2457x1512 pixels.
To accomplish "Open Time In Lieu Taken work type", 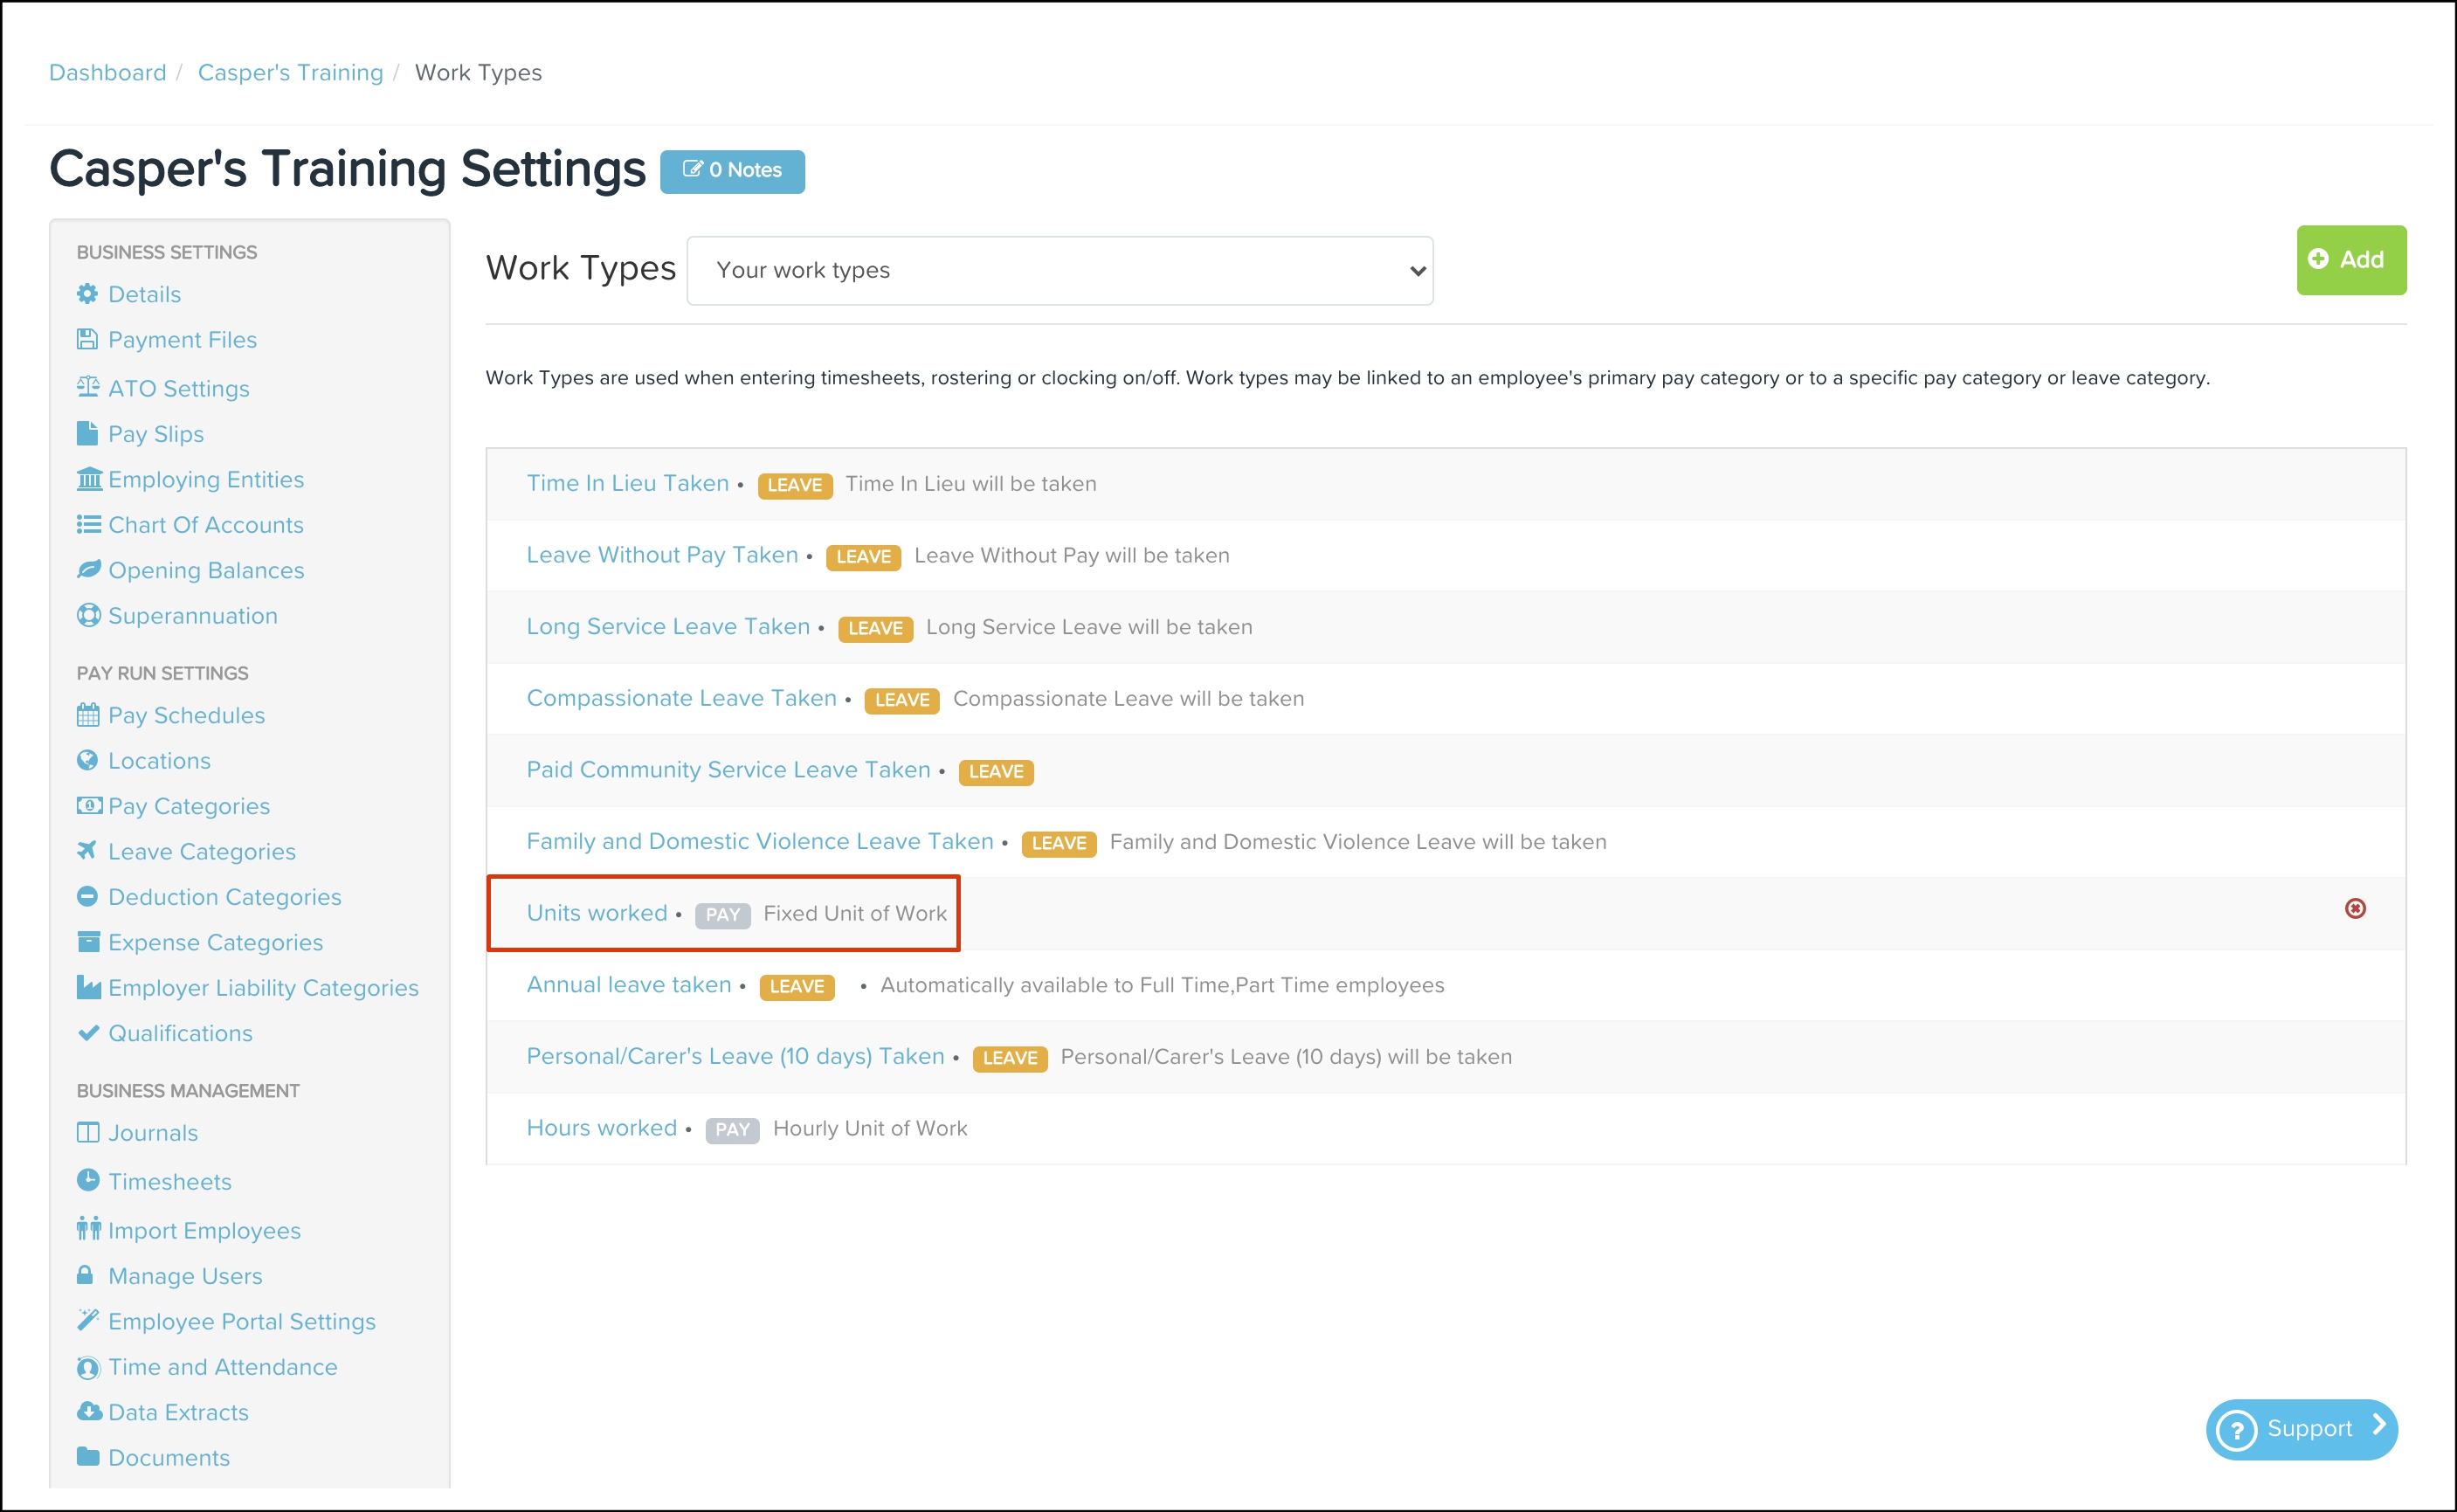I will click(x=628, y=483).
